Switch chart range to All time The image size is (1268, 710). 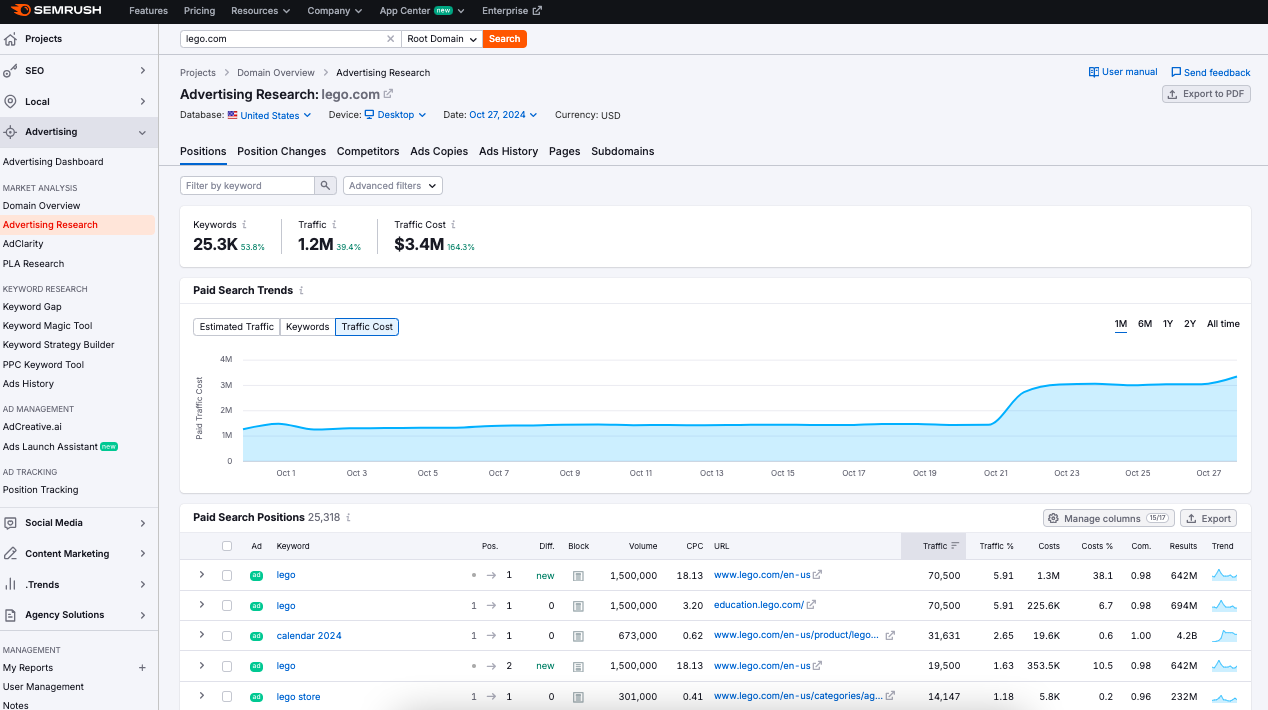click(1223, 324)
